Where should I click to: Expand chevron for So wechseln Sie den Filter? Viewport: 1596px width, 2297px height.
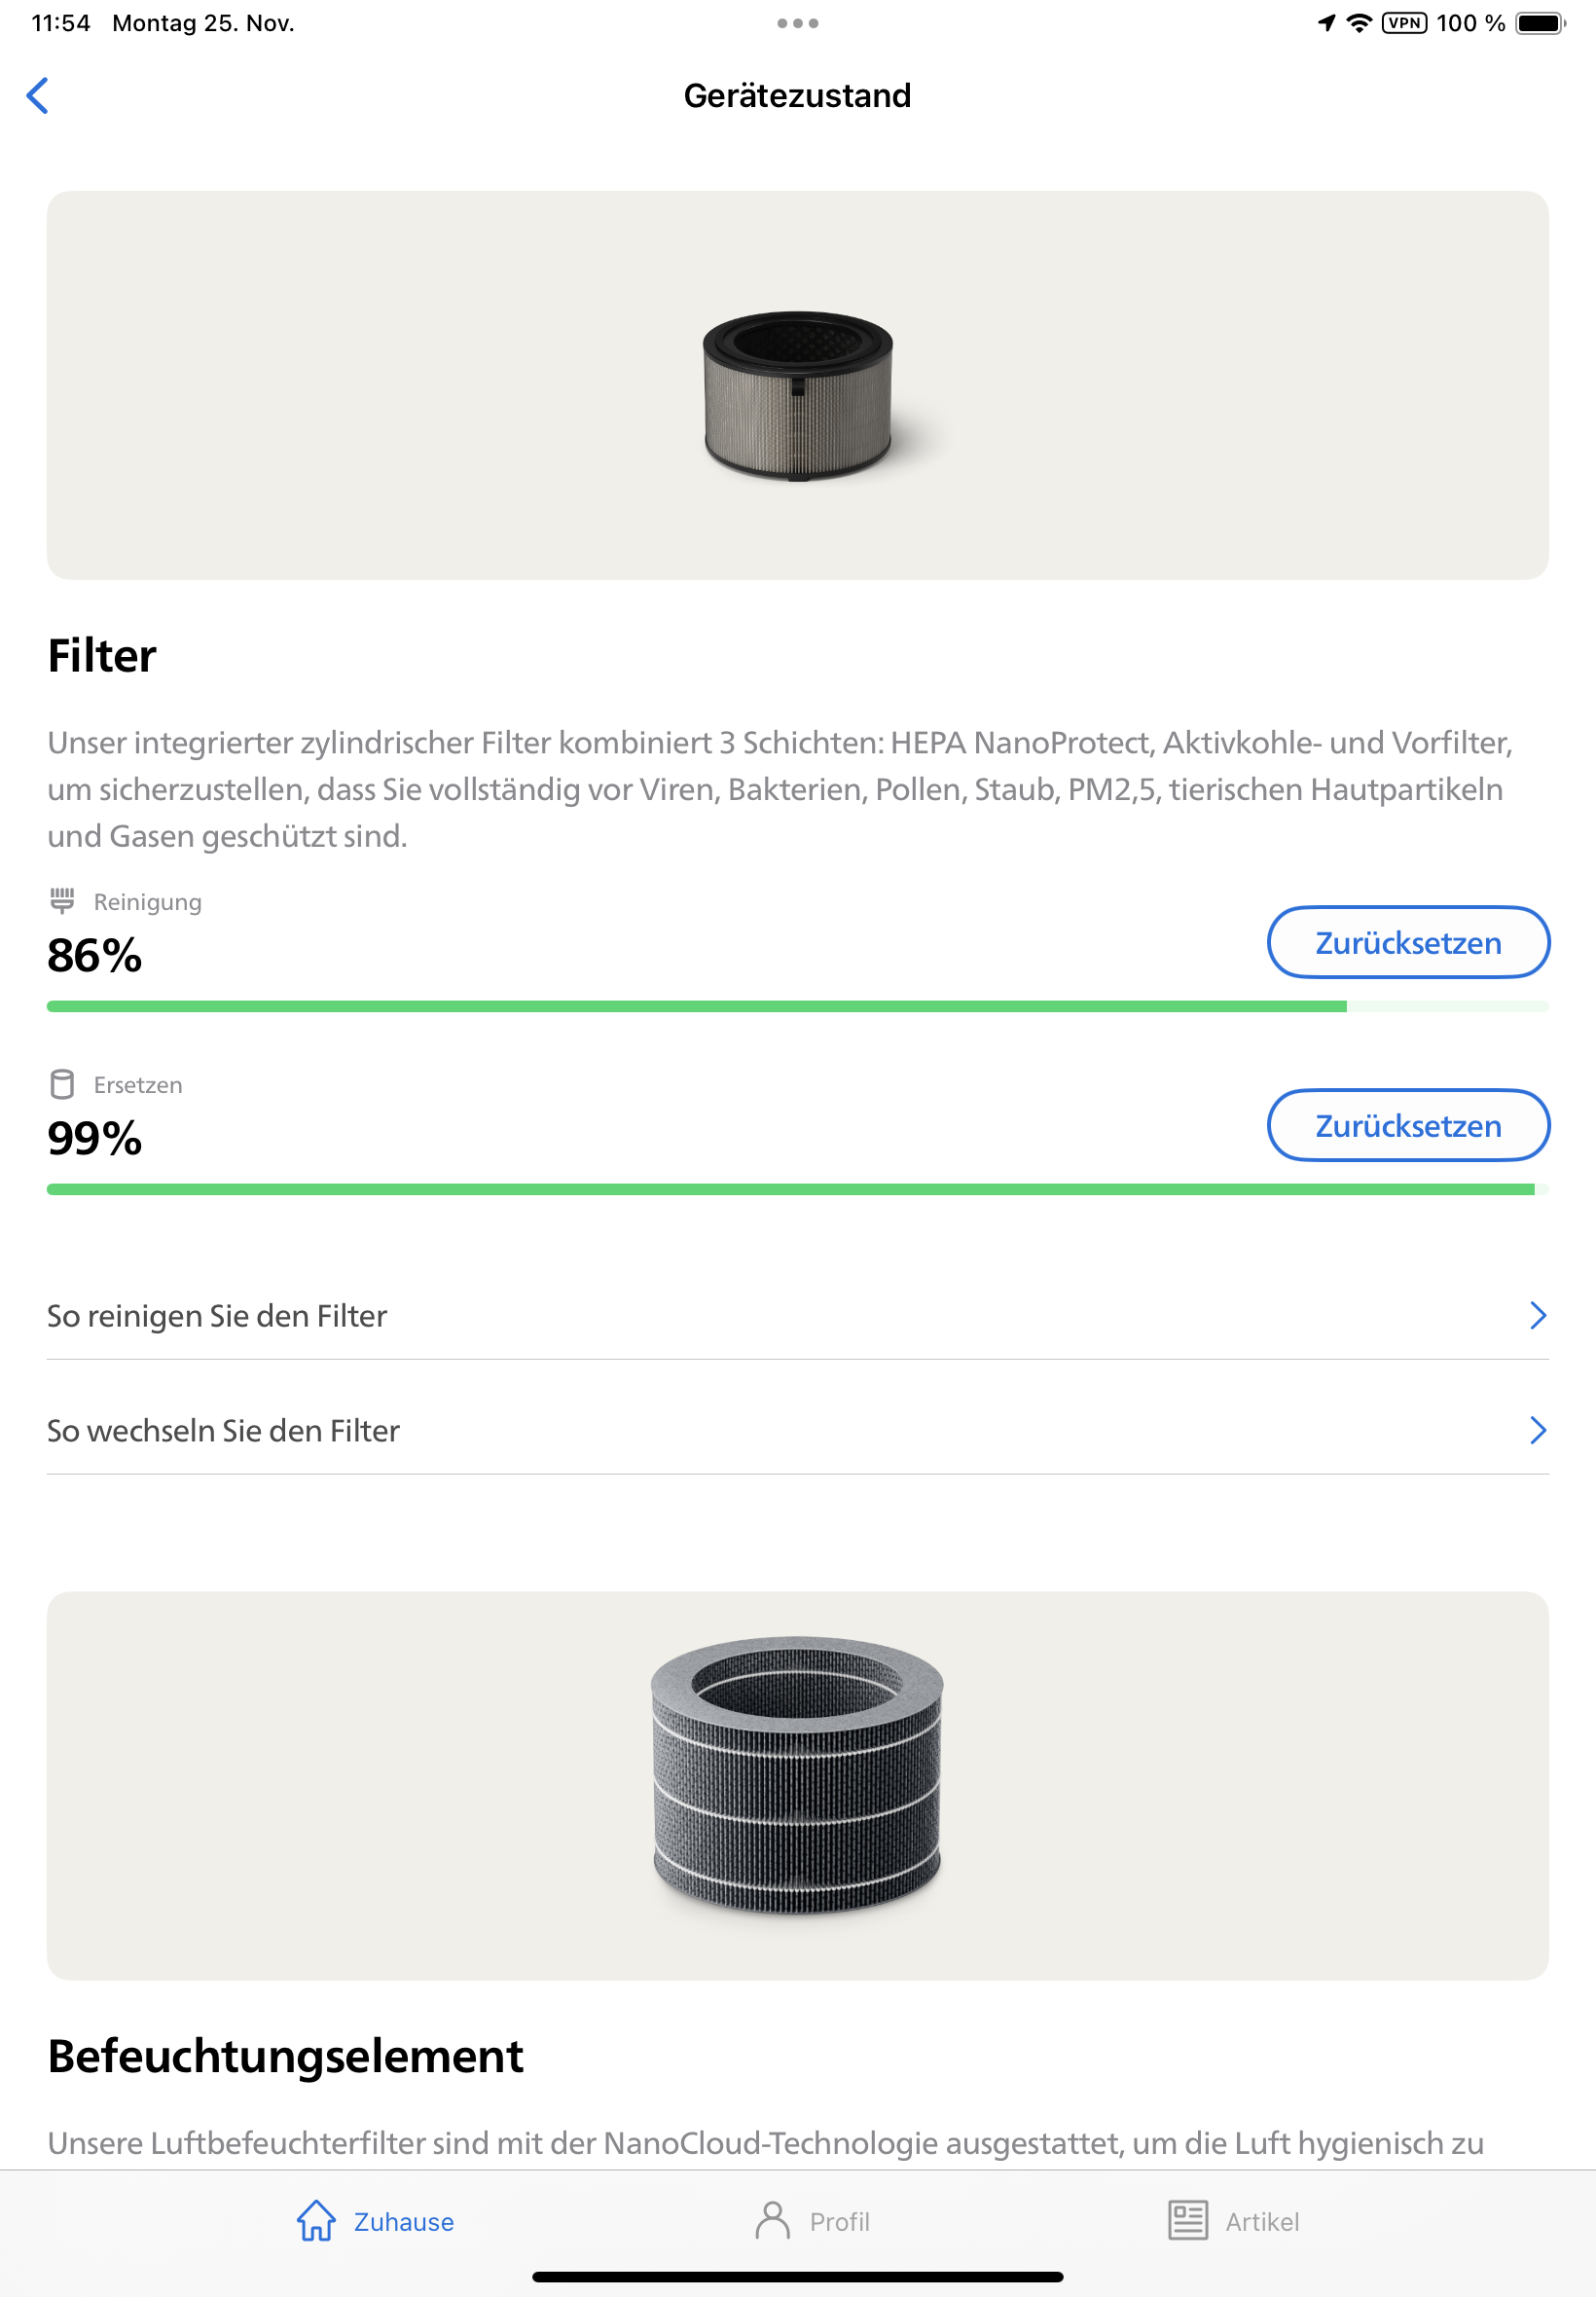click(x=1538, y=1431)
